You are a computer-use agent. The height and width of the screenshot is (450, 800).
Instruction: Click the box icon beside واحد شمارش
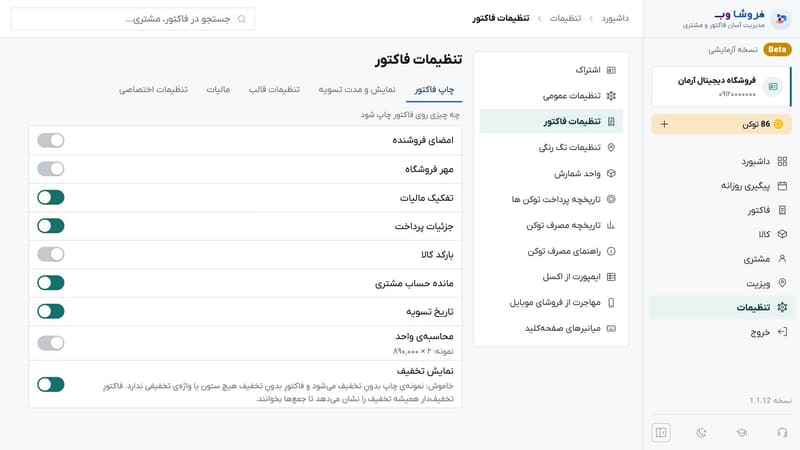pos(611,173)
